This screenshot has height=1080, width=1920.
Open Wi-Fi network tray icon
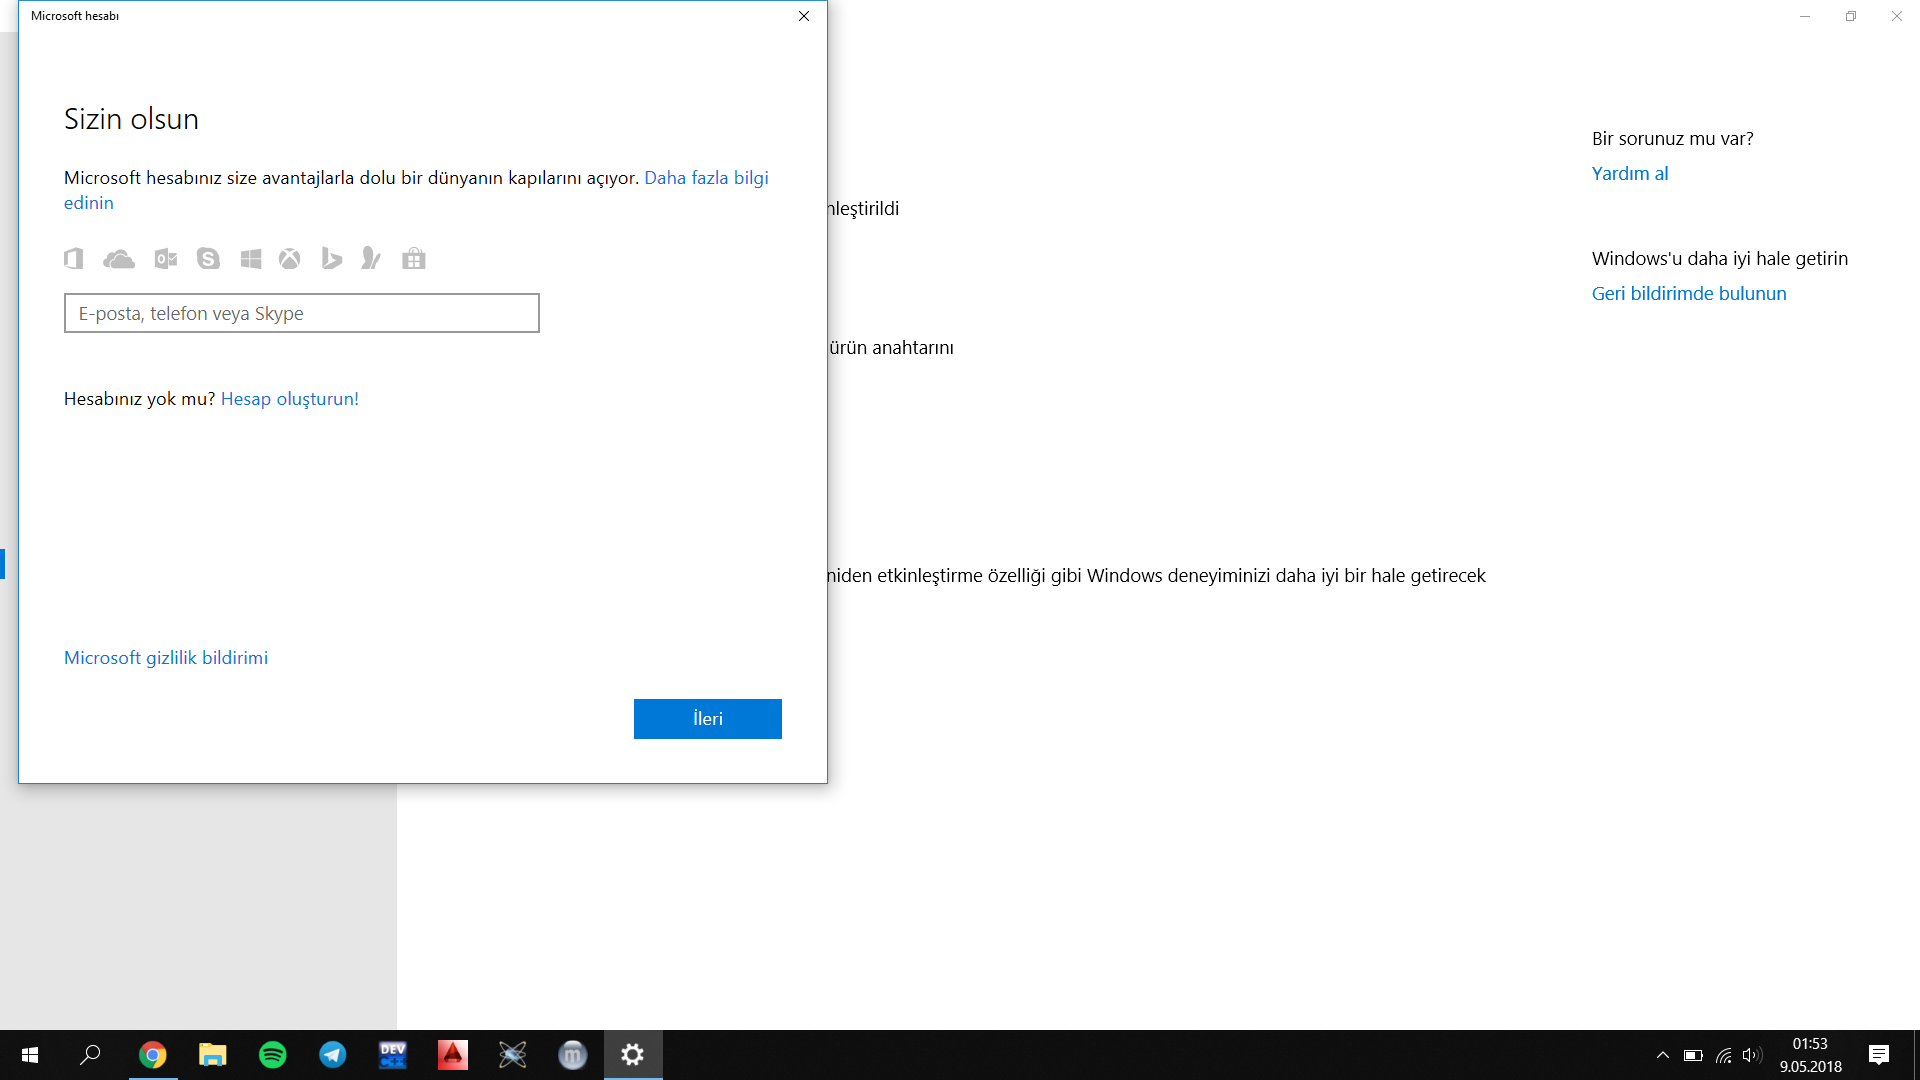coord(1723,1055)
